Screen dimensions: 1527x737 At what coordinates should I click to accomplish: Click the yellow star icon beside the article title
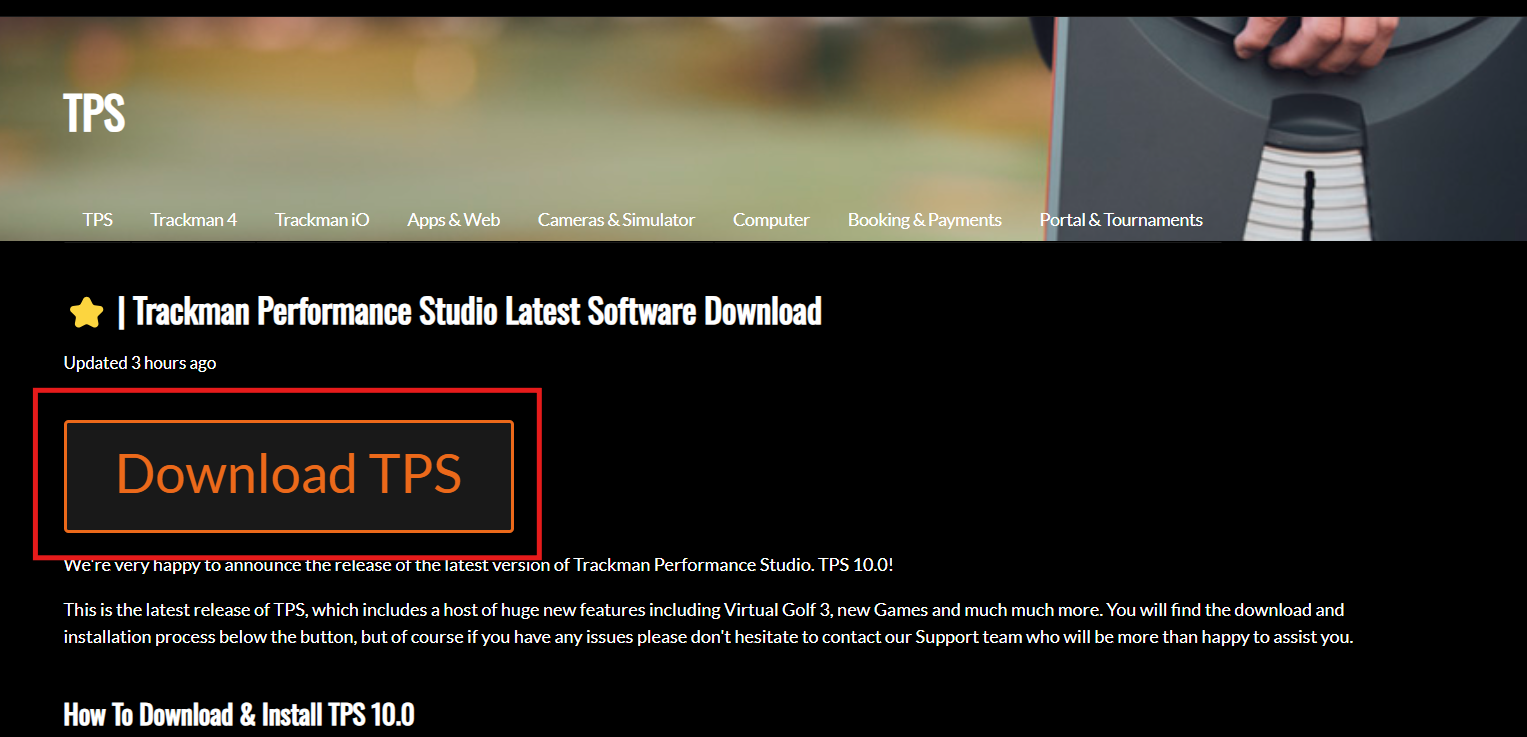point(86,311)
